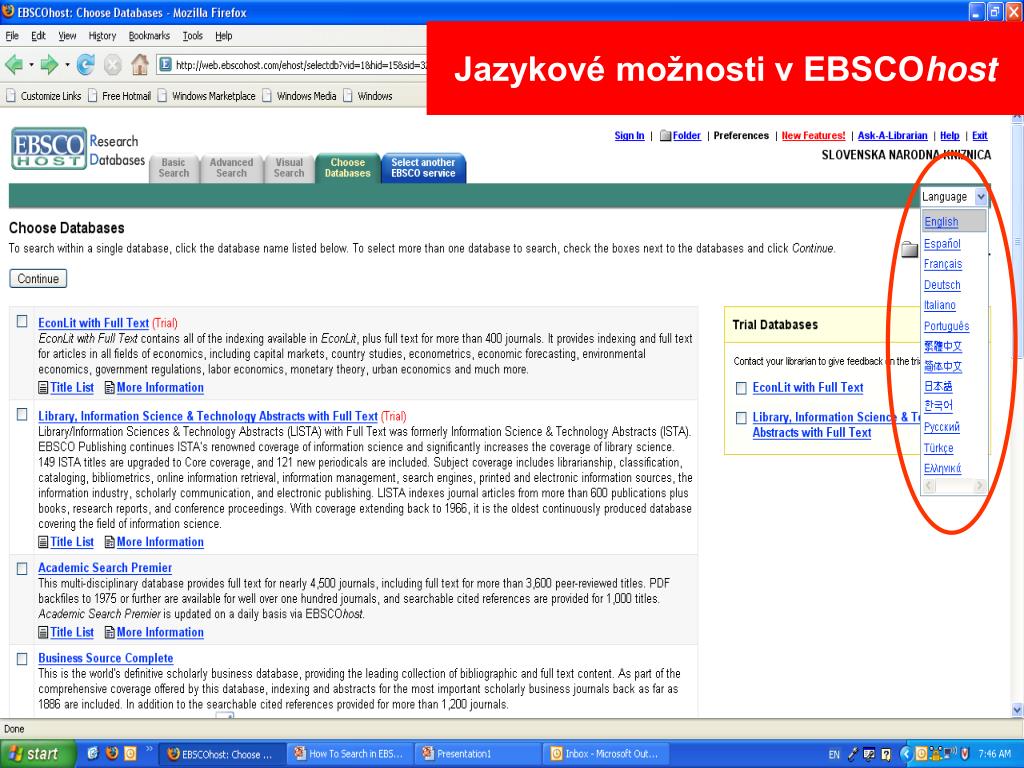The image size is (1024, 768).
Task: Check the Business Source Complete checkbox
Action: coord(22,659)
